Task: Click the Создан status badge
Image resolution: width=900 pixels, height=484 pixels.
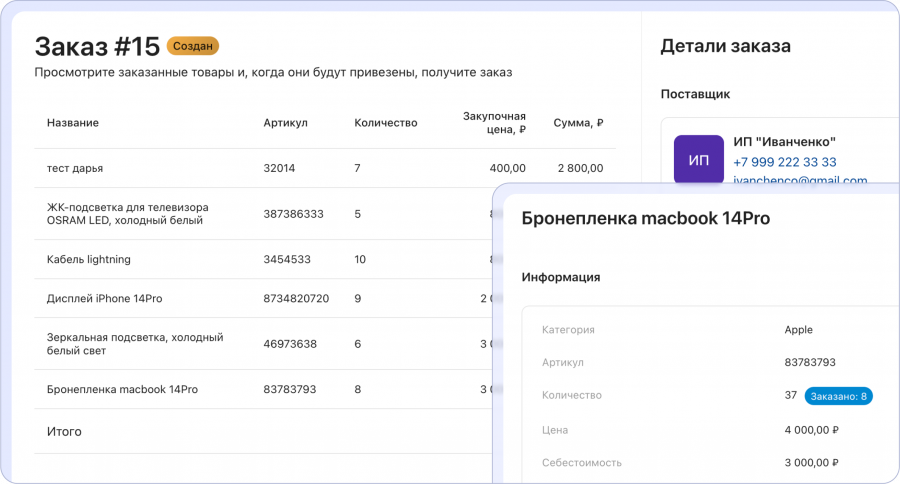Action: tap(193, 46)
